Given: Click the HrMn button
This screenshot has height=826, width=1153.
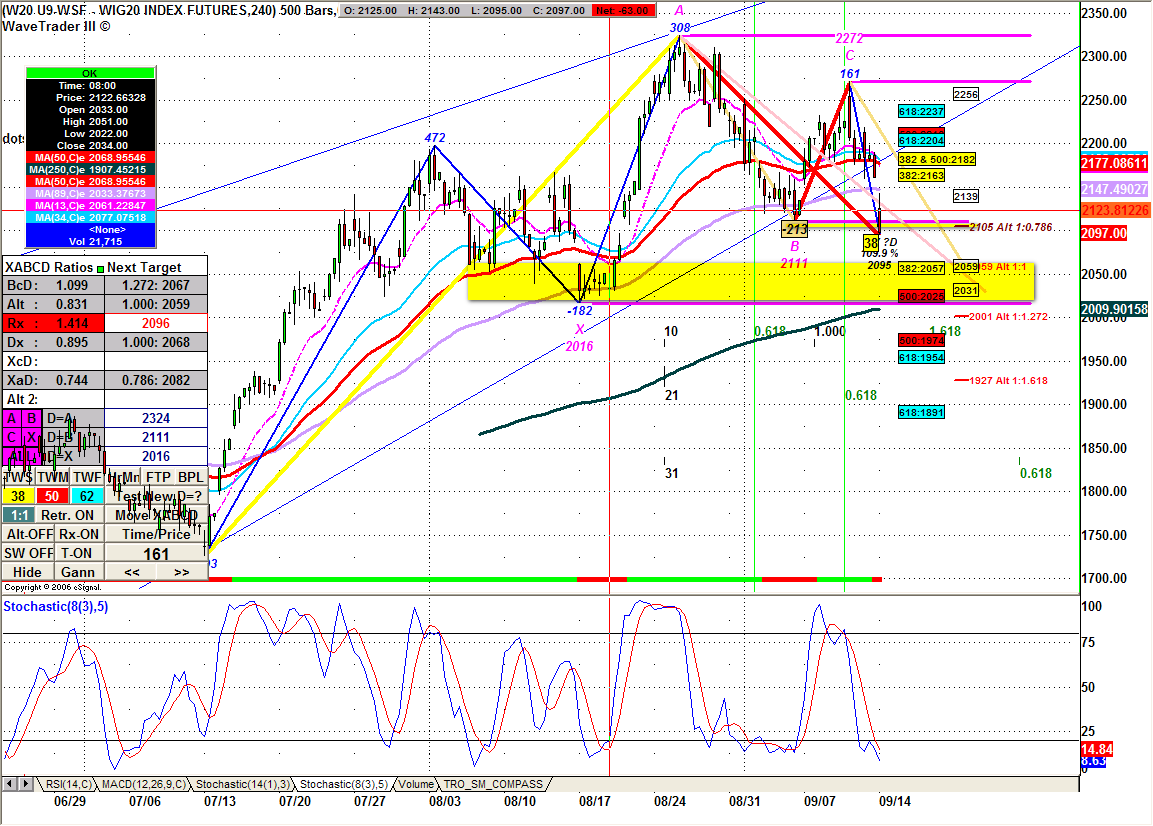Looking at the screenshot, I should 123,477.
